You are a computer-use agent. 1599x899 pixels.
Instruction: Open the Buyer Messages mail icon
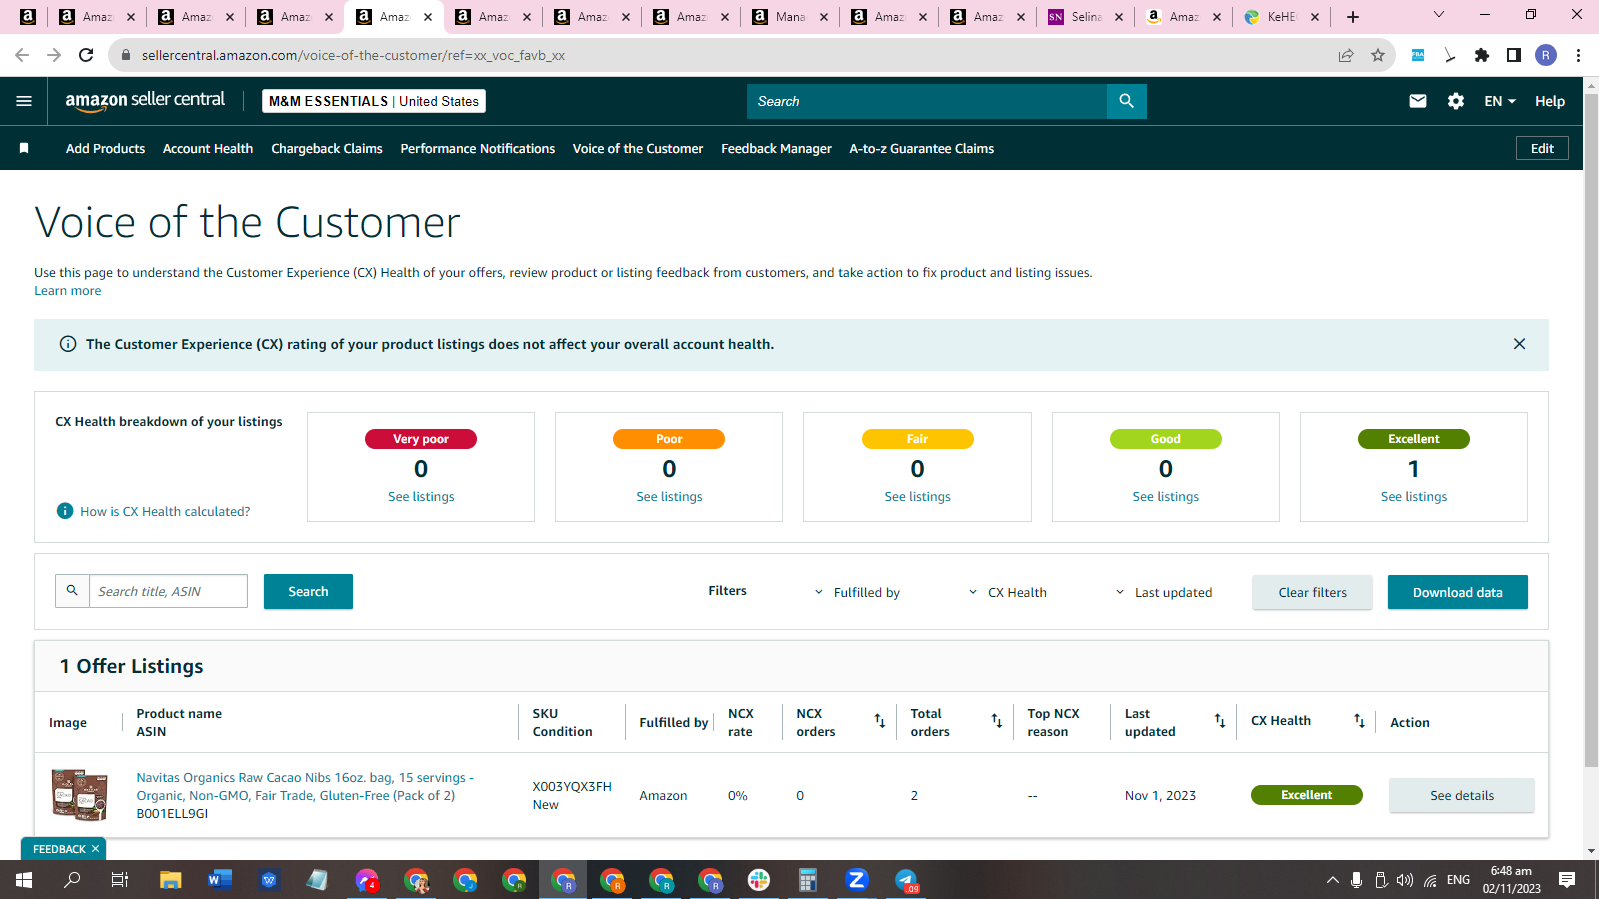1418,101
